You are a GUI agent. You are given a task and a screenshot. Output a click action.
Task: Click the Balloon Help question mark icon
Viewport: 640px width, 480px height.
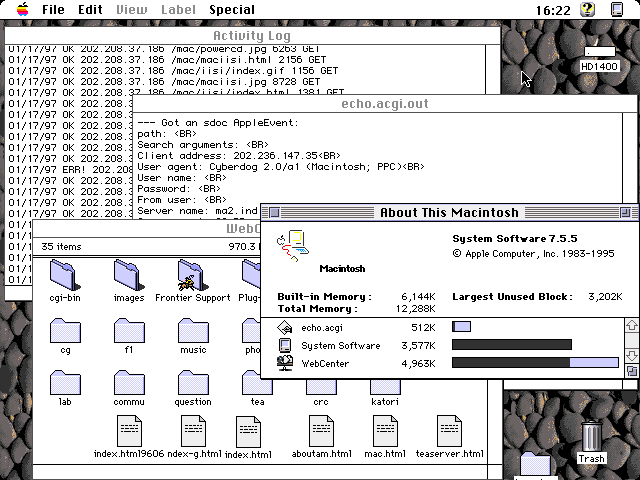point(587,9)
